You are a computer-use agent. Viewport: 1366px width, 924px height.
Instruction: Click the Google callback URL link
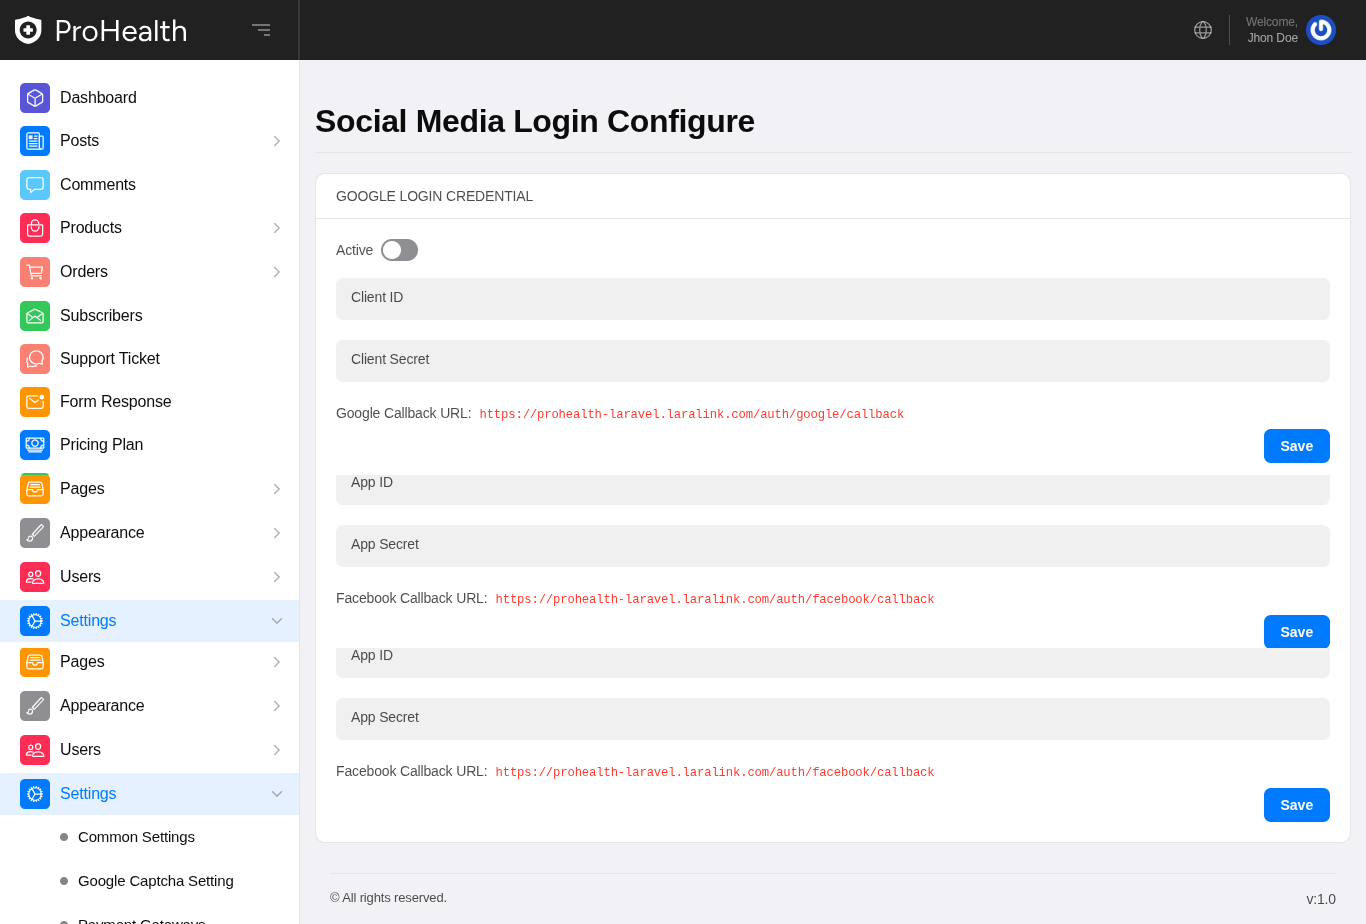tap(691, 415)
